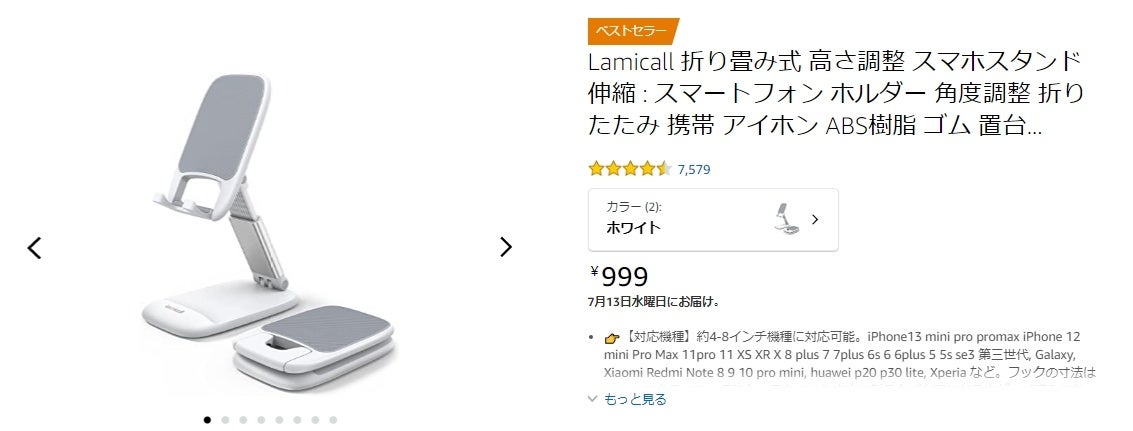Show the sixth carousel image dot
The width and height of the screenshot is (1133, 431).
(297, 420)
